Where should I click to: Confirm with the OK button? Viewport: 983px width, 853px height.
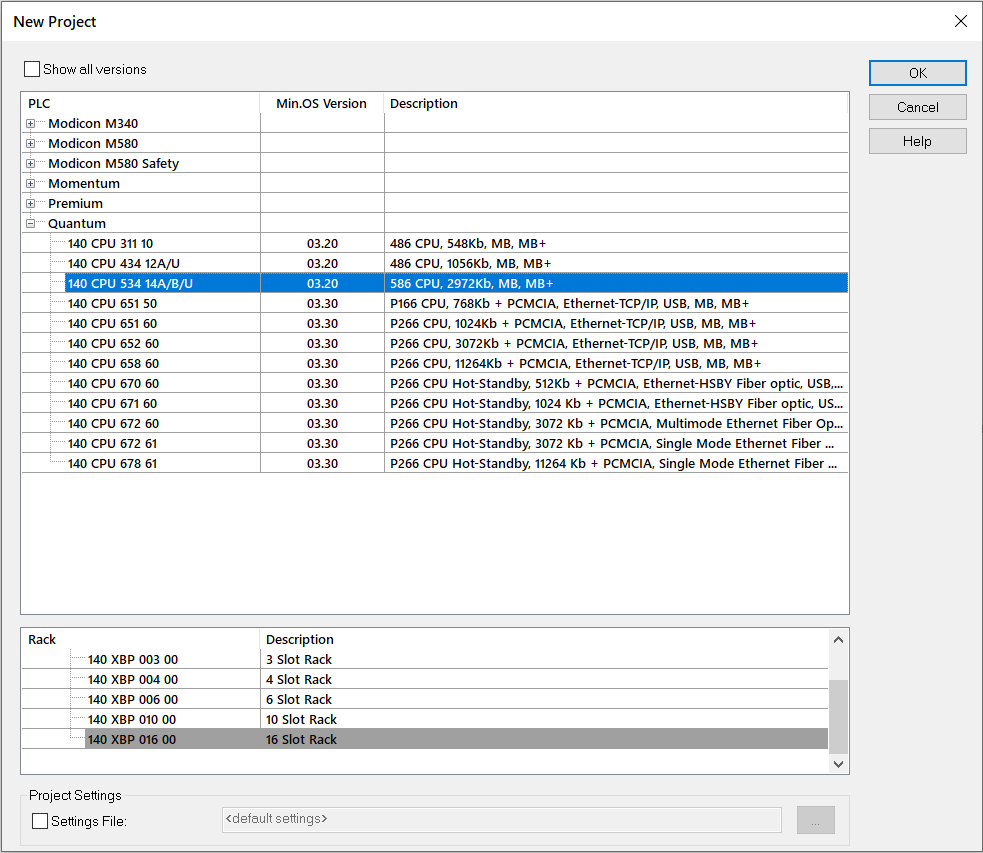[917, 73]
